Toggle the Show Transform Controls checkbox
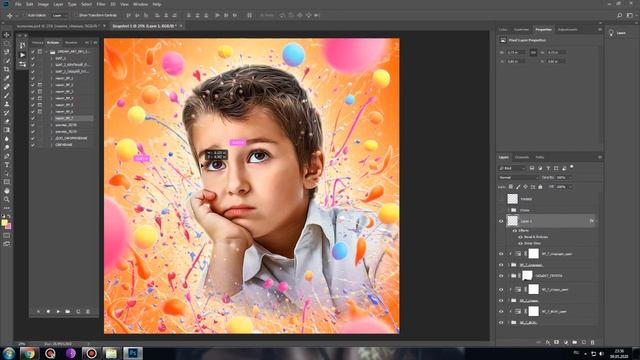640x360 pixels. pyautogui.click(x=76, y=15)
